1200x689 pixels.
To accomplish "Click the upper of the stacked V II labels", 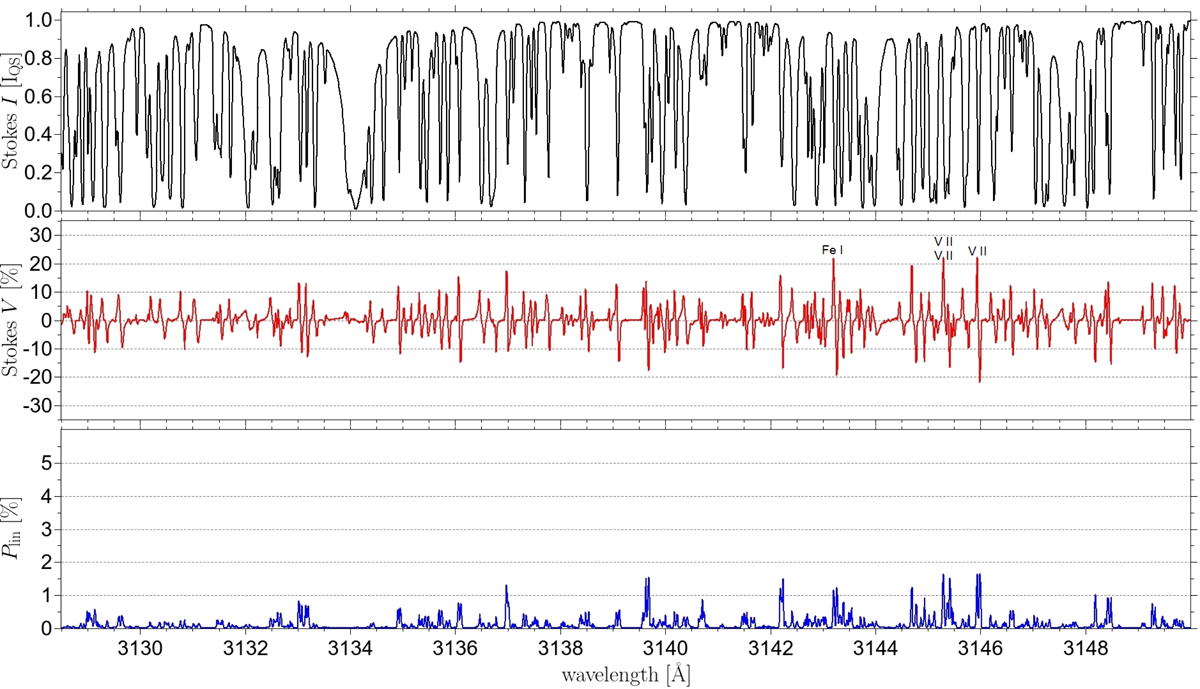I will coord(943,241).
